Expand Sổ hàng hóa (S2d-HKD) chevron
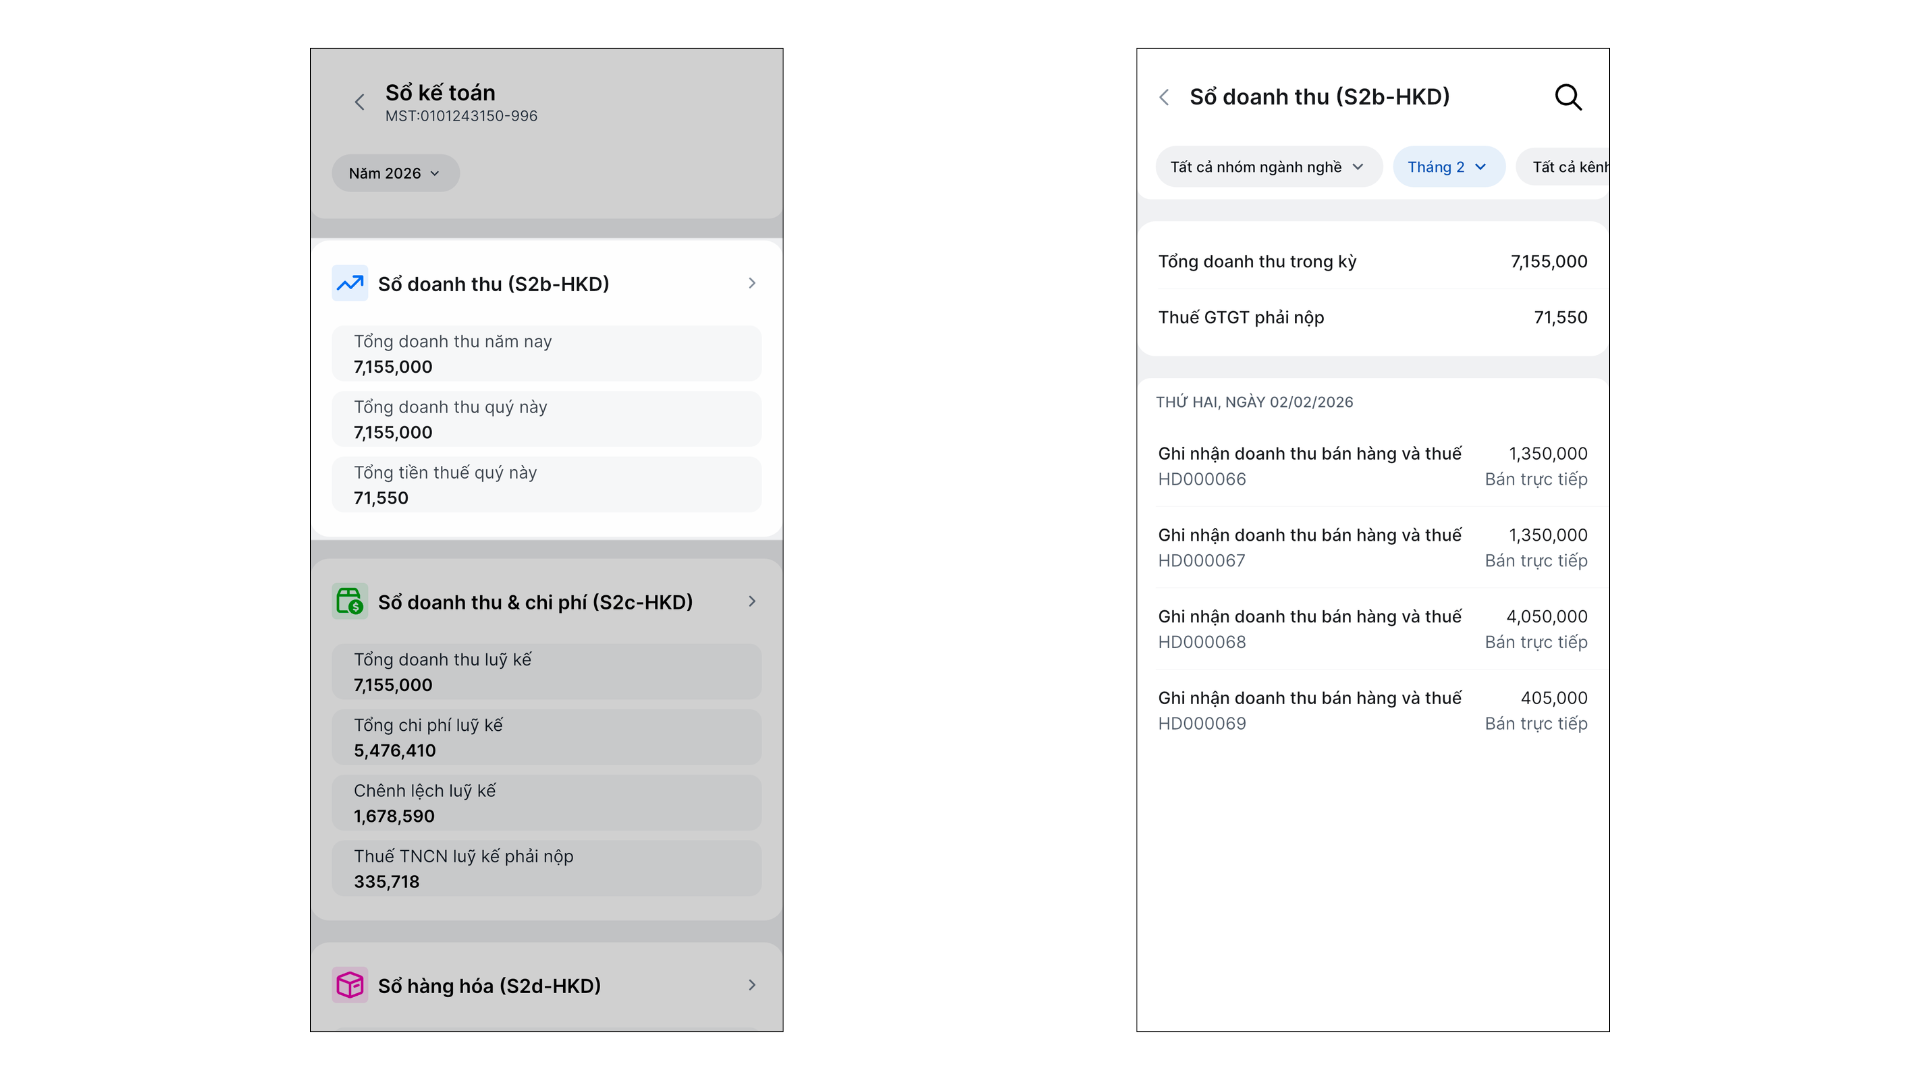The image size is (1920, 1080). click(x=752, y=986)
